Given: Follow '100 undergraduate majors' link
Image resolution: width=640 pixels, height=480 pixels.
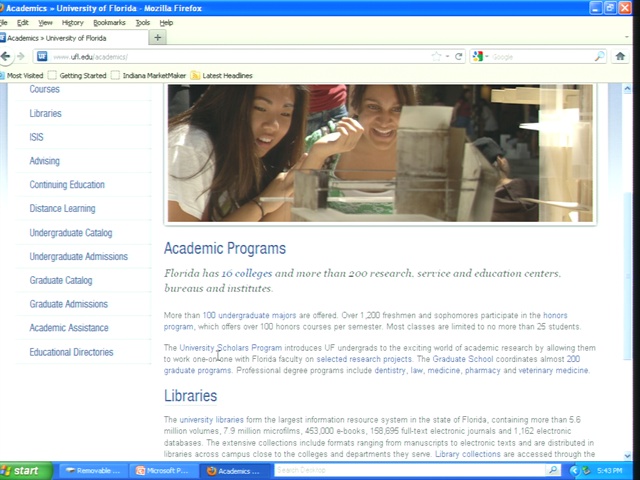Looking at the screenshot, I should 249,315.
